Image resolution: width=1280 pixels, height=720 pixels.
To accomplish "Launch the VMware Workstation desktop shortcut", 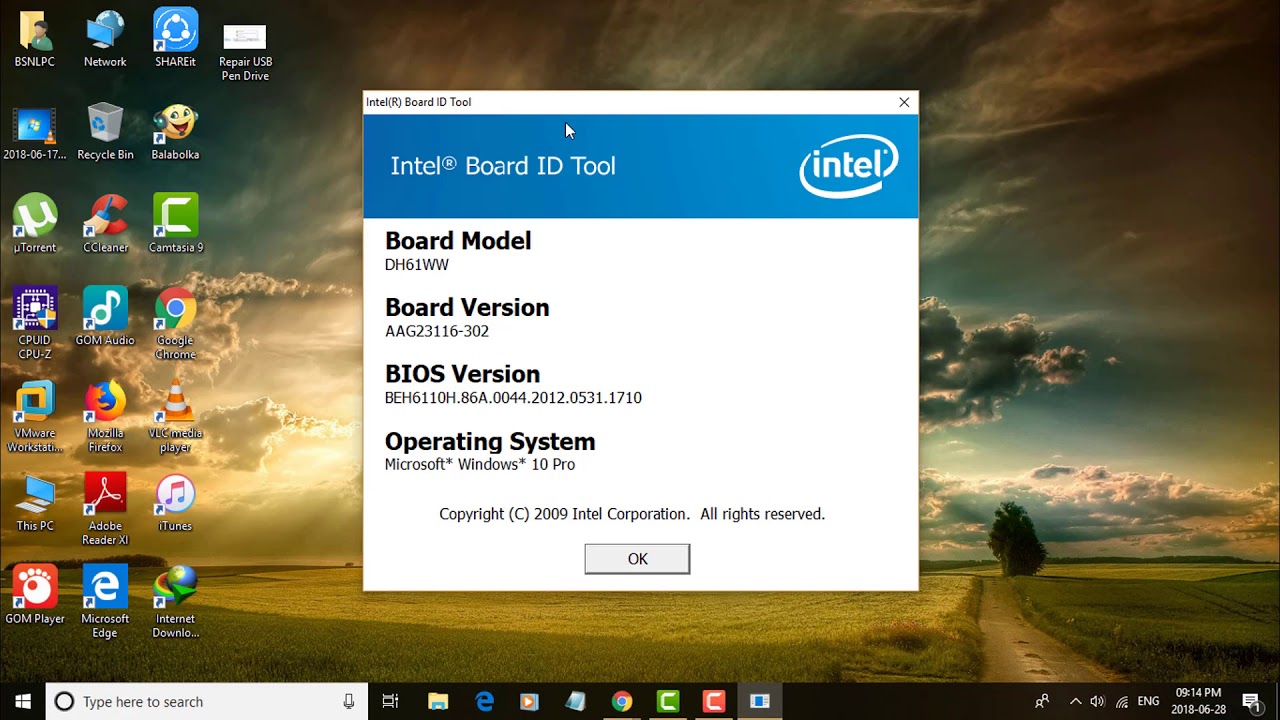I will (x=35, y=417).
